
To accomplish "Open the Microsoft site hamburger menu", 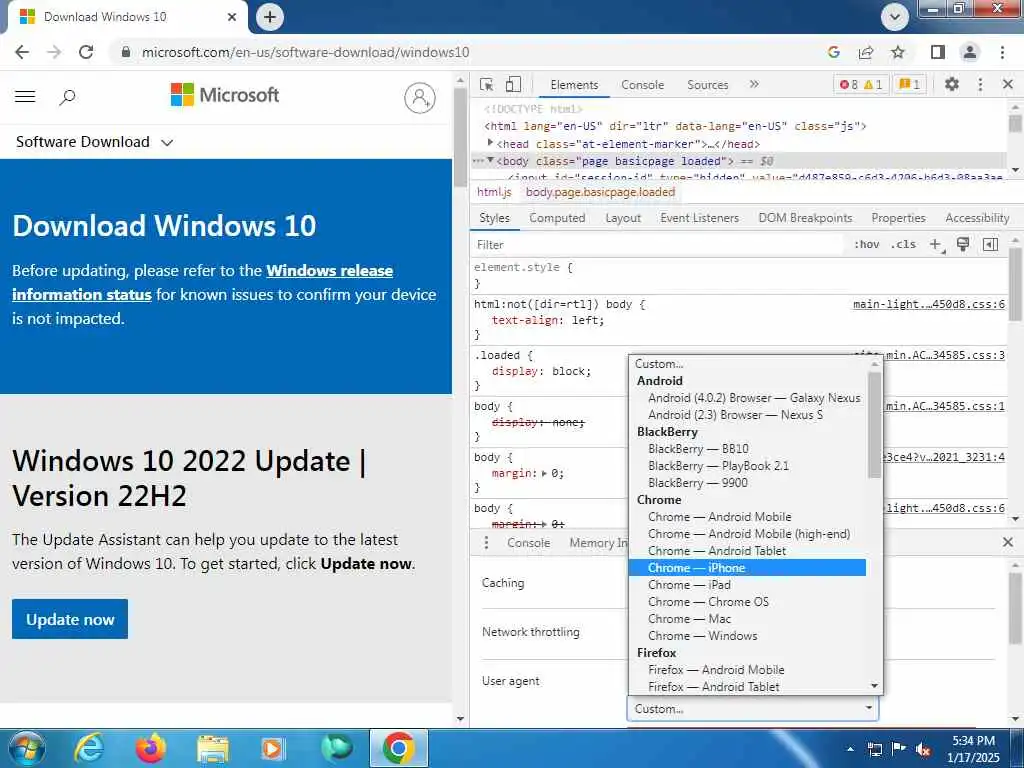I will tap(25, 97).
